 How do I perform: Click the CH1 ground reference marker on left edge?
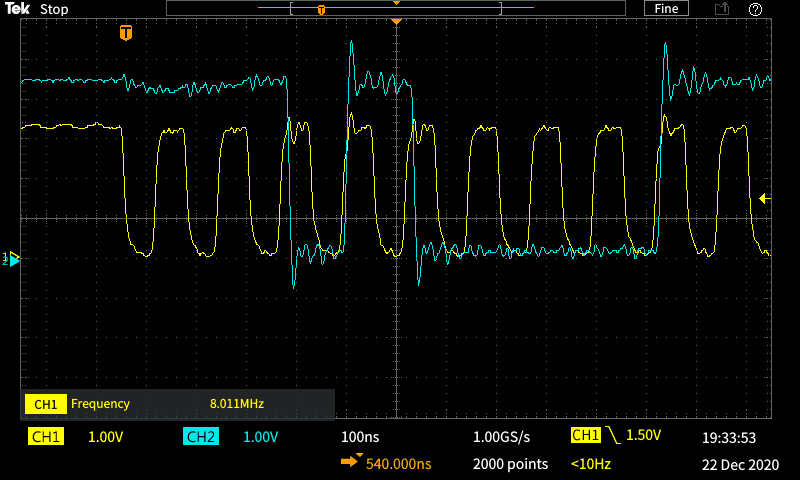coord(11,258)
